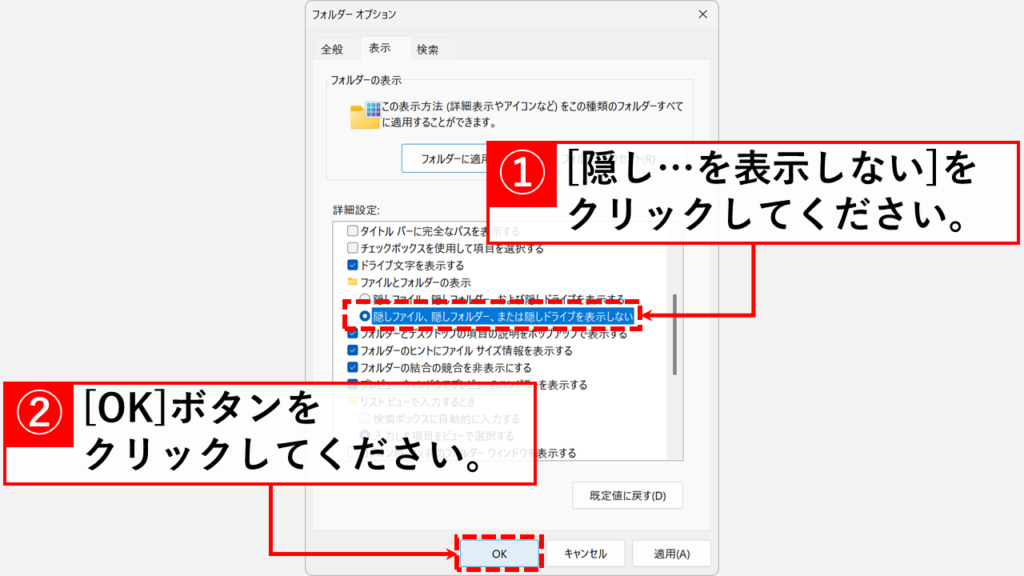Image resolution: width=1024 pixels, height=576 pixels.
Task: Click the 既定値に戻す(D) button
Action: click(628, 496)
